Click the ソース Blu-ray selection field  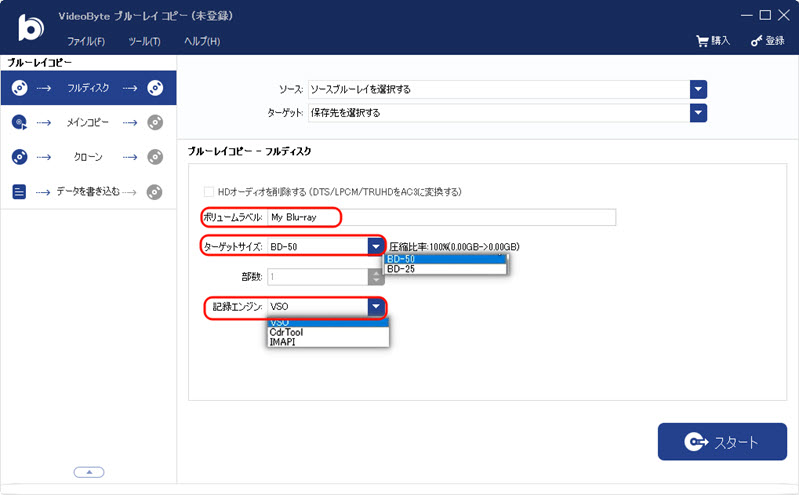(499, 89)
